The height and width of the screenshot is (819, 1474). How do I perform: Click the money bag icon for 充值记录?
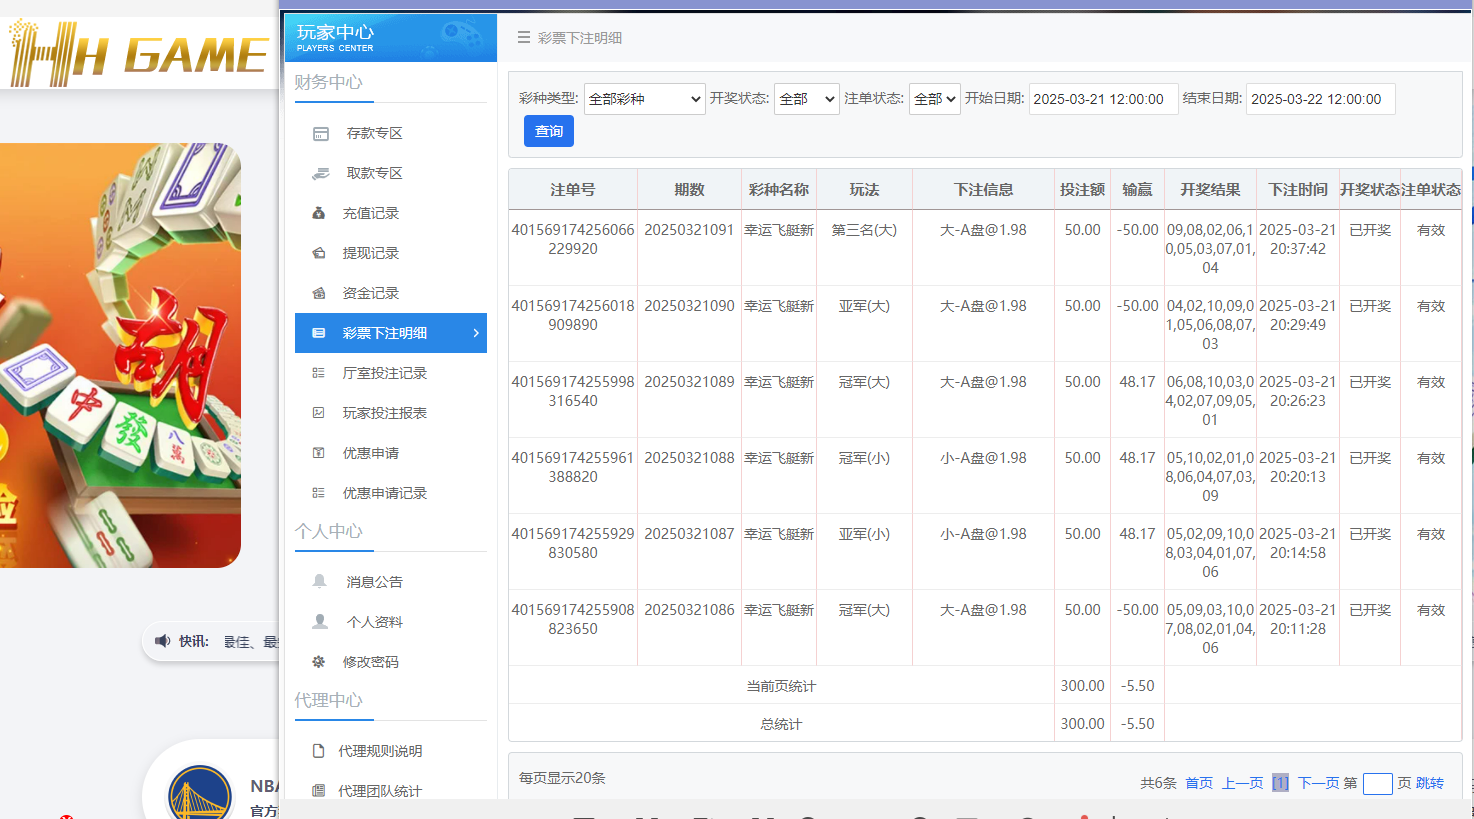(x=320, y=212)
